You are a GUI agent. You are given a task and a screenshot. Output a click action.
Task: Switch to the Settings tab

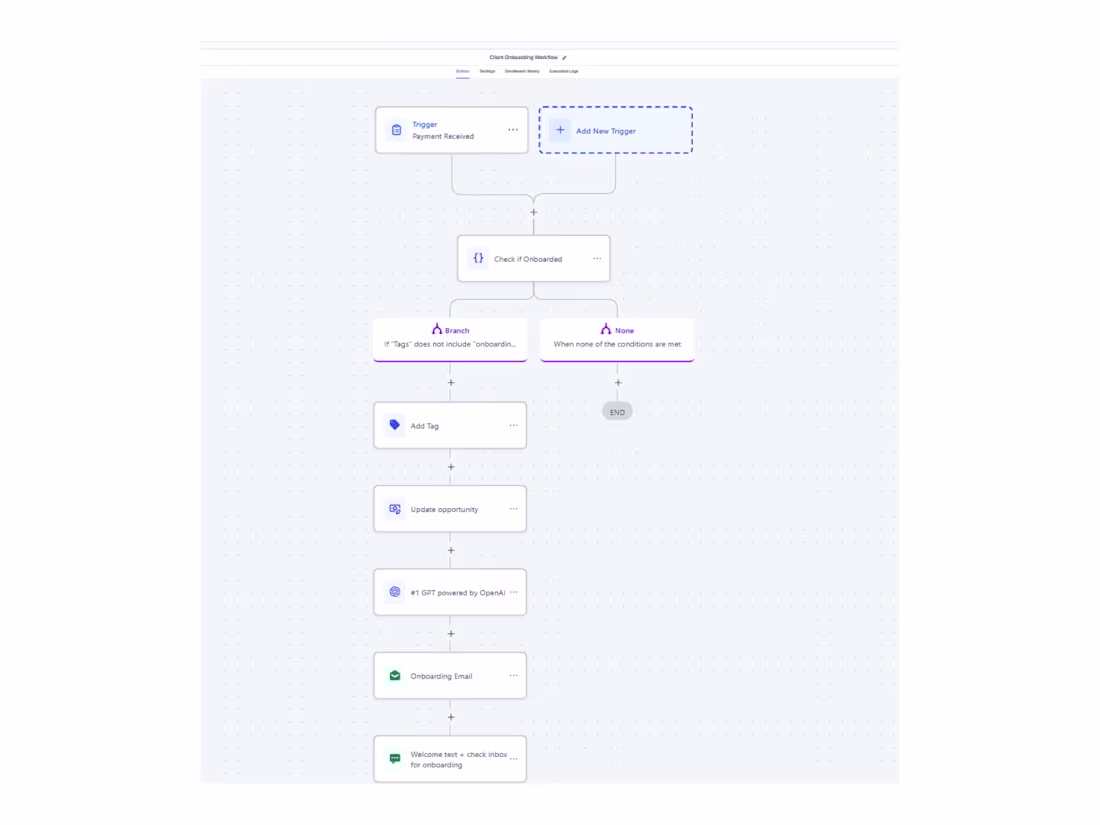(487, 71)
